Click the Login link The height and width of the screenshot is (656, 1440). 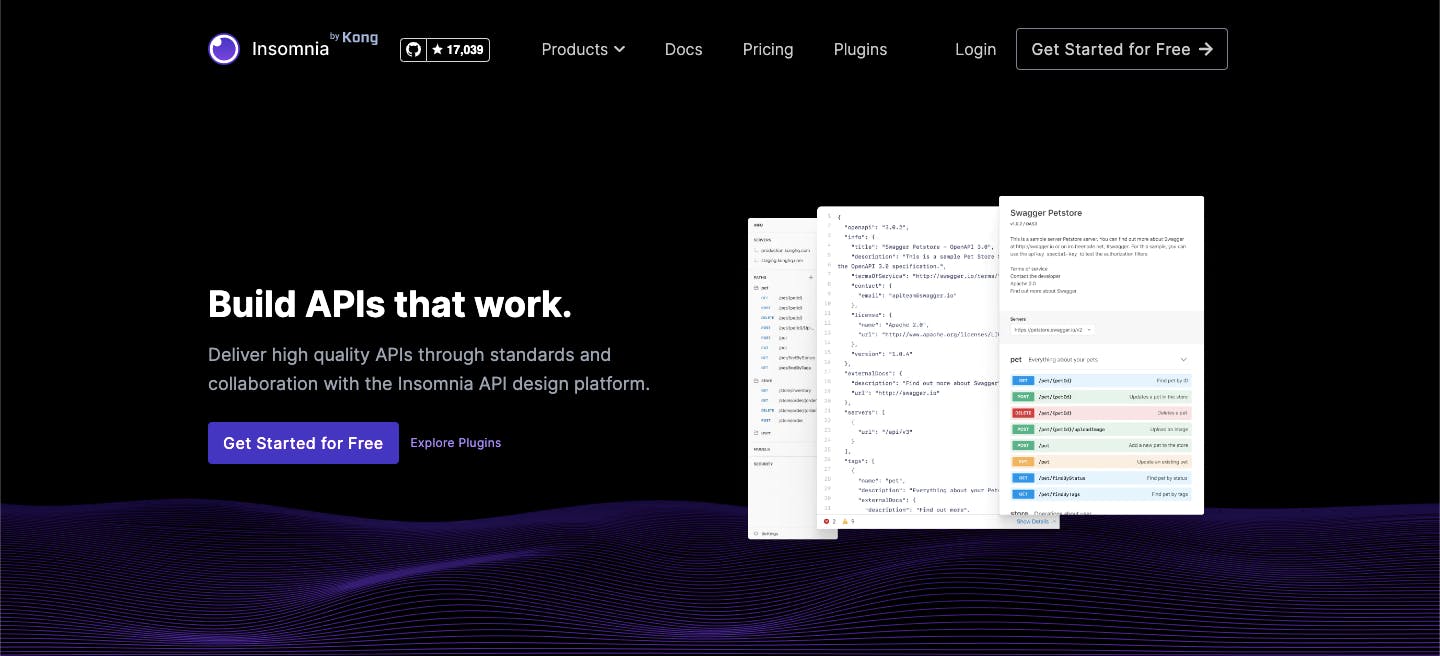pos(975,49)
